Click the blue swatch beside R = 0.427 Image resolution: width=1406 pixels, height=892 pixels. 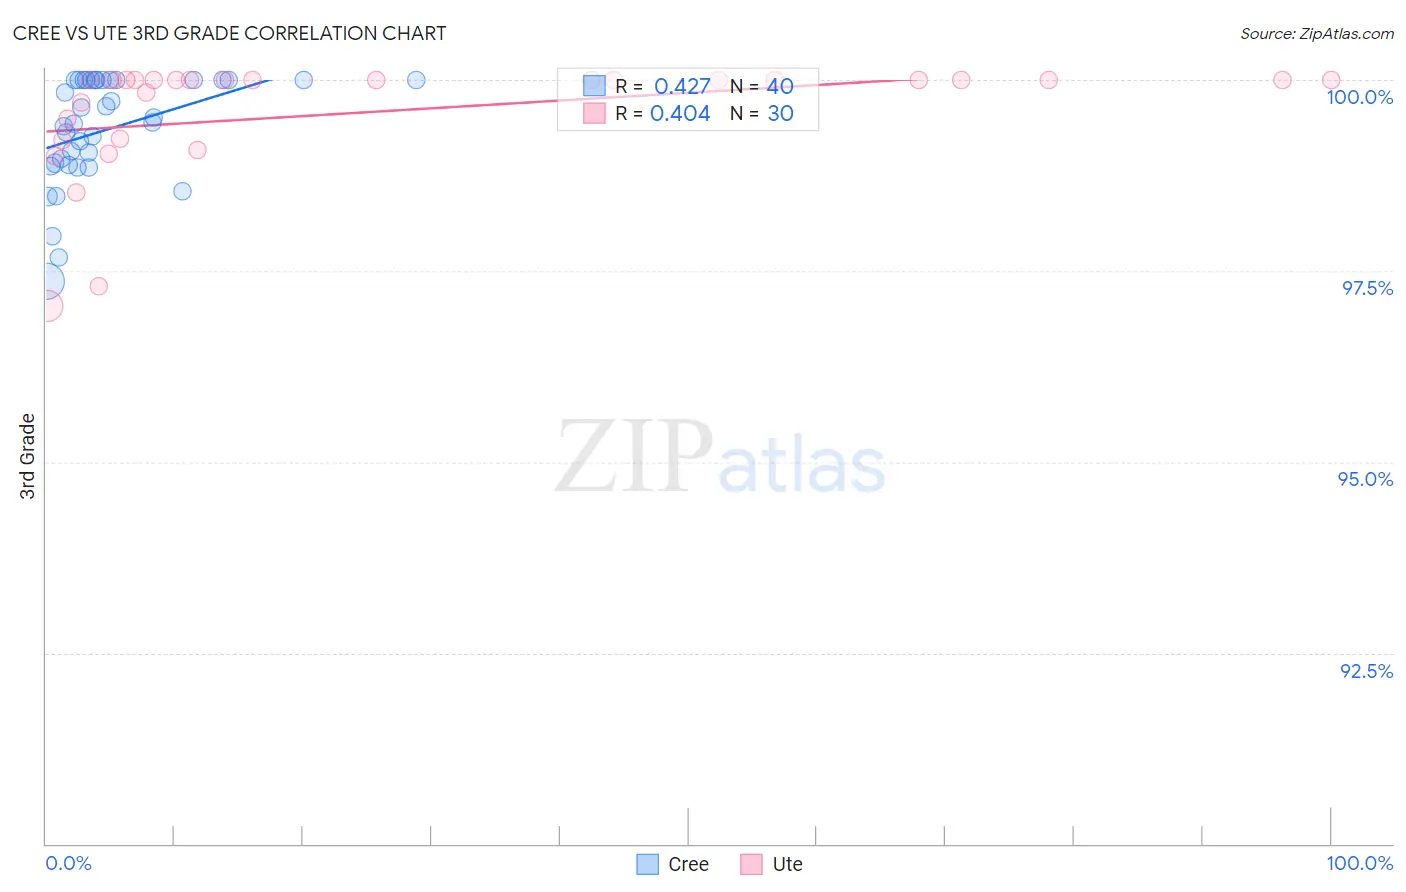(594, 86)
